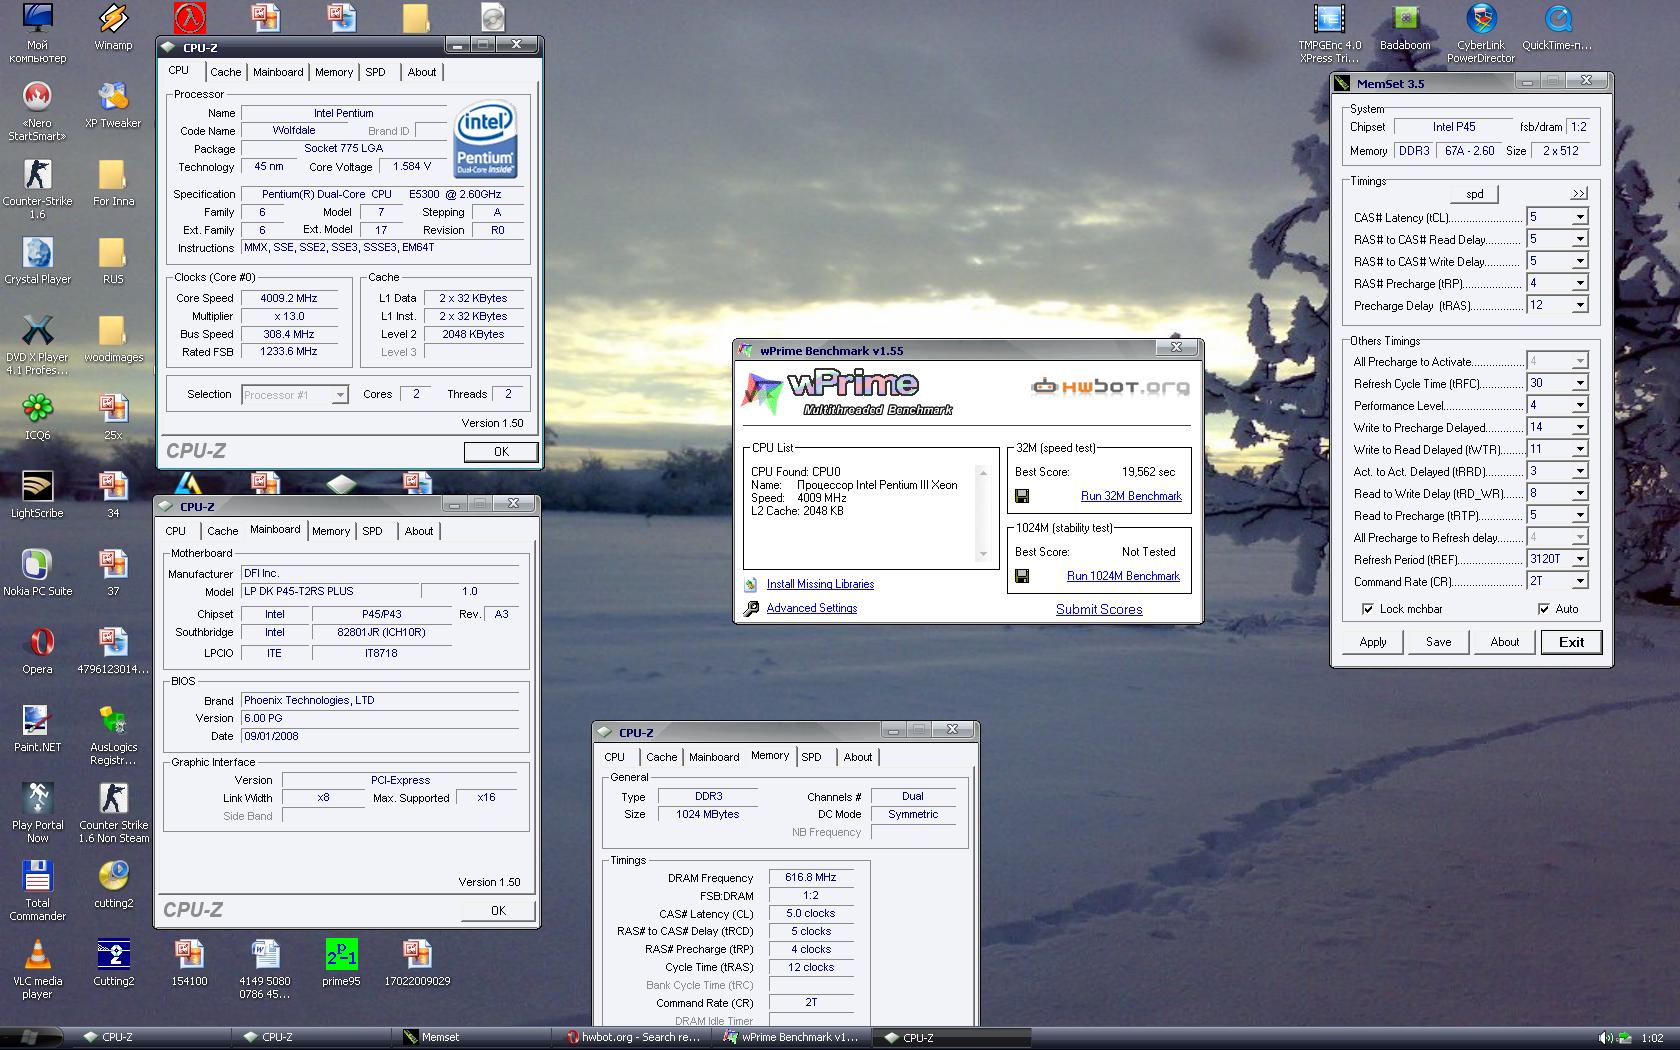This screenshot has height=1050, width=1680.
Task: Open Install Missing Libraries link
Action: [820, 584]
